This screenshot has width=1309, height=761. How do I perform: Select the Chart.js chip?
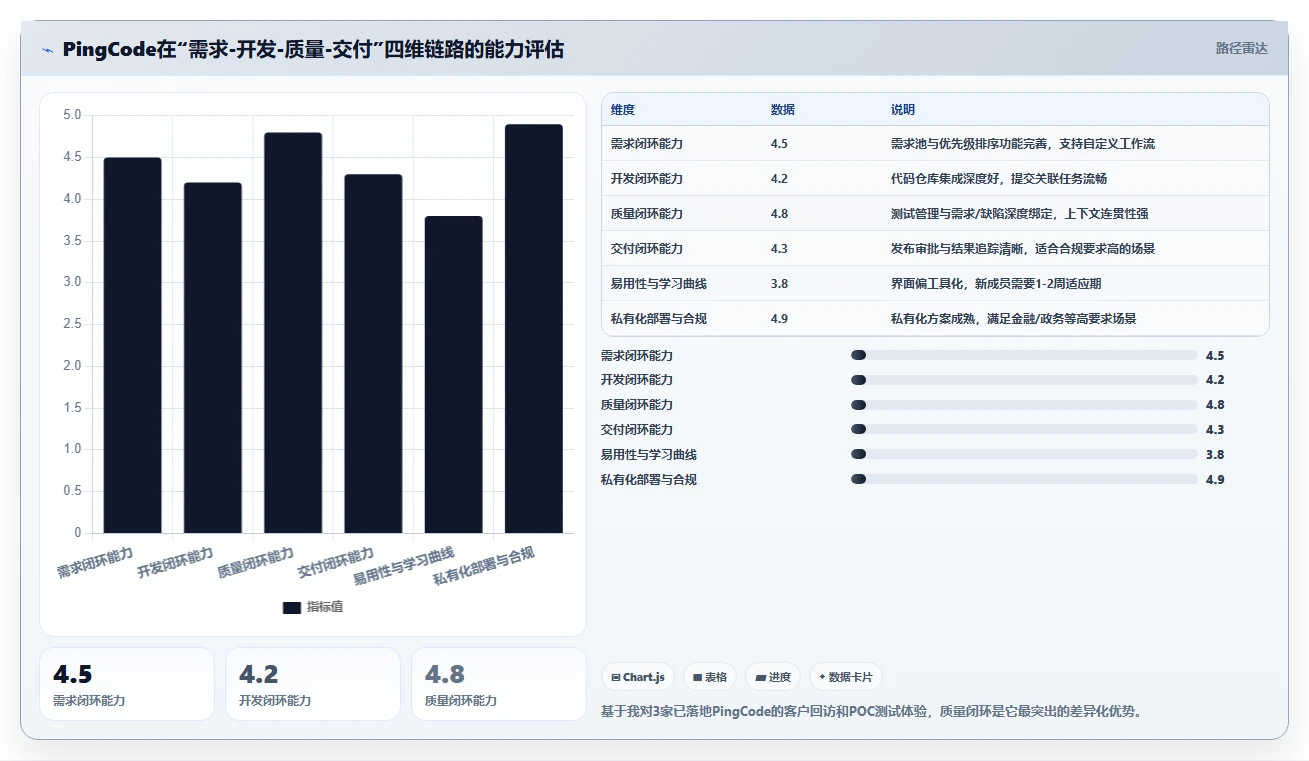click(x=638, y=677)
